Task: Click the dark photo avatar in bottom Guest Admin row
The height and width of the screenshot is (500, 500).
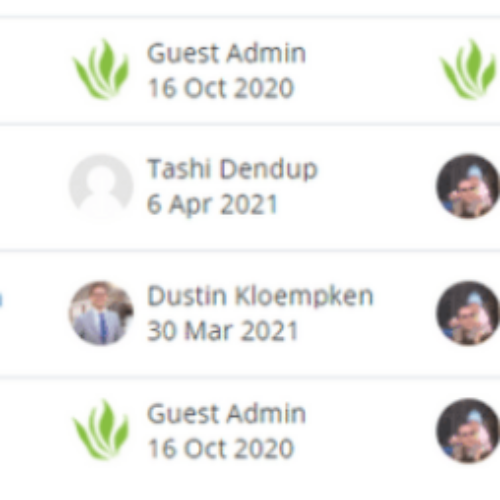Action: pyautogui.click(x=468, y=430)
